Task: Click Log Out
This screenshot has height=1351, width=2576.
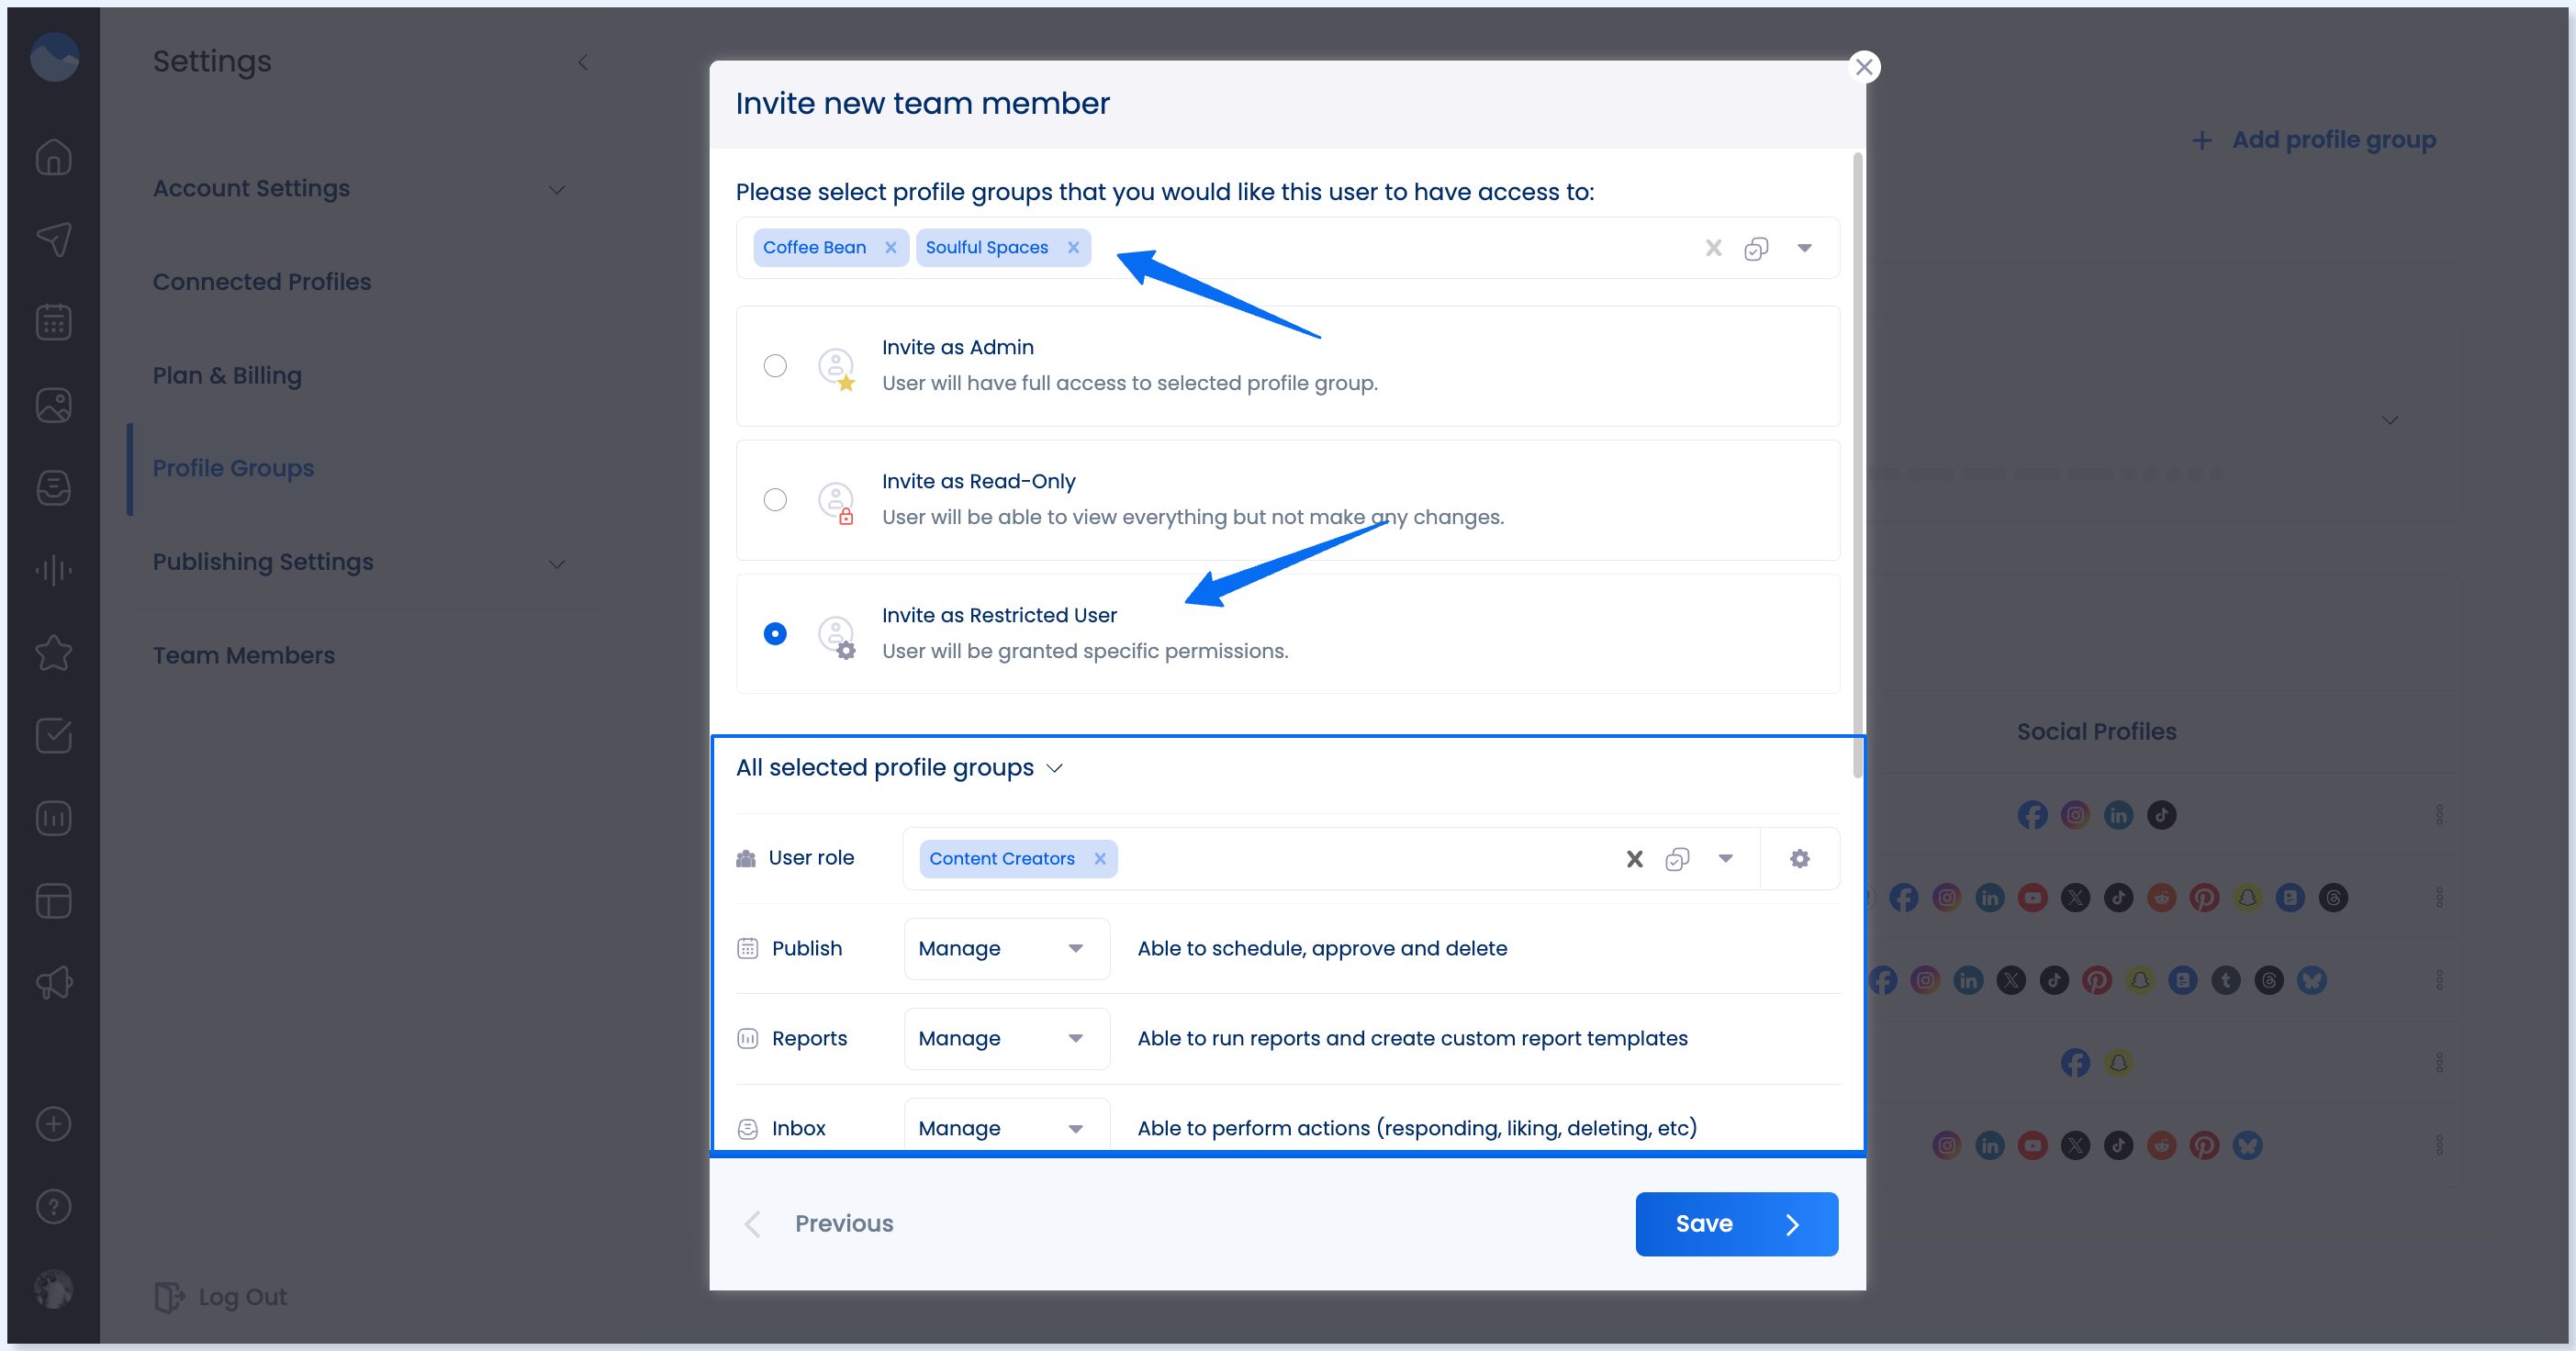Action: point(221,1296)
